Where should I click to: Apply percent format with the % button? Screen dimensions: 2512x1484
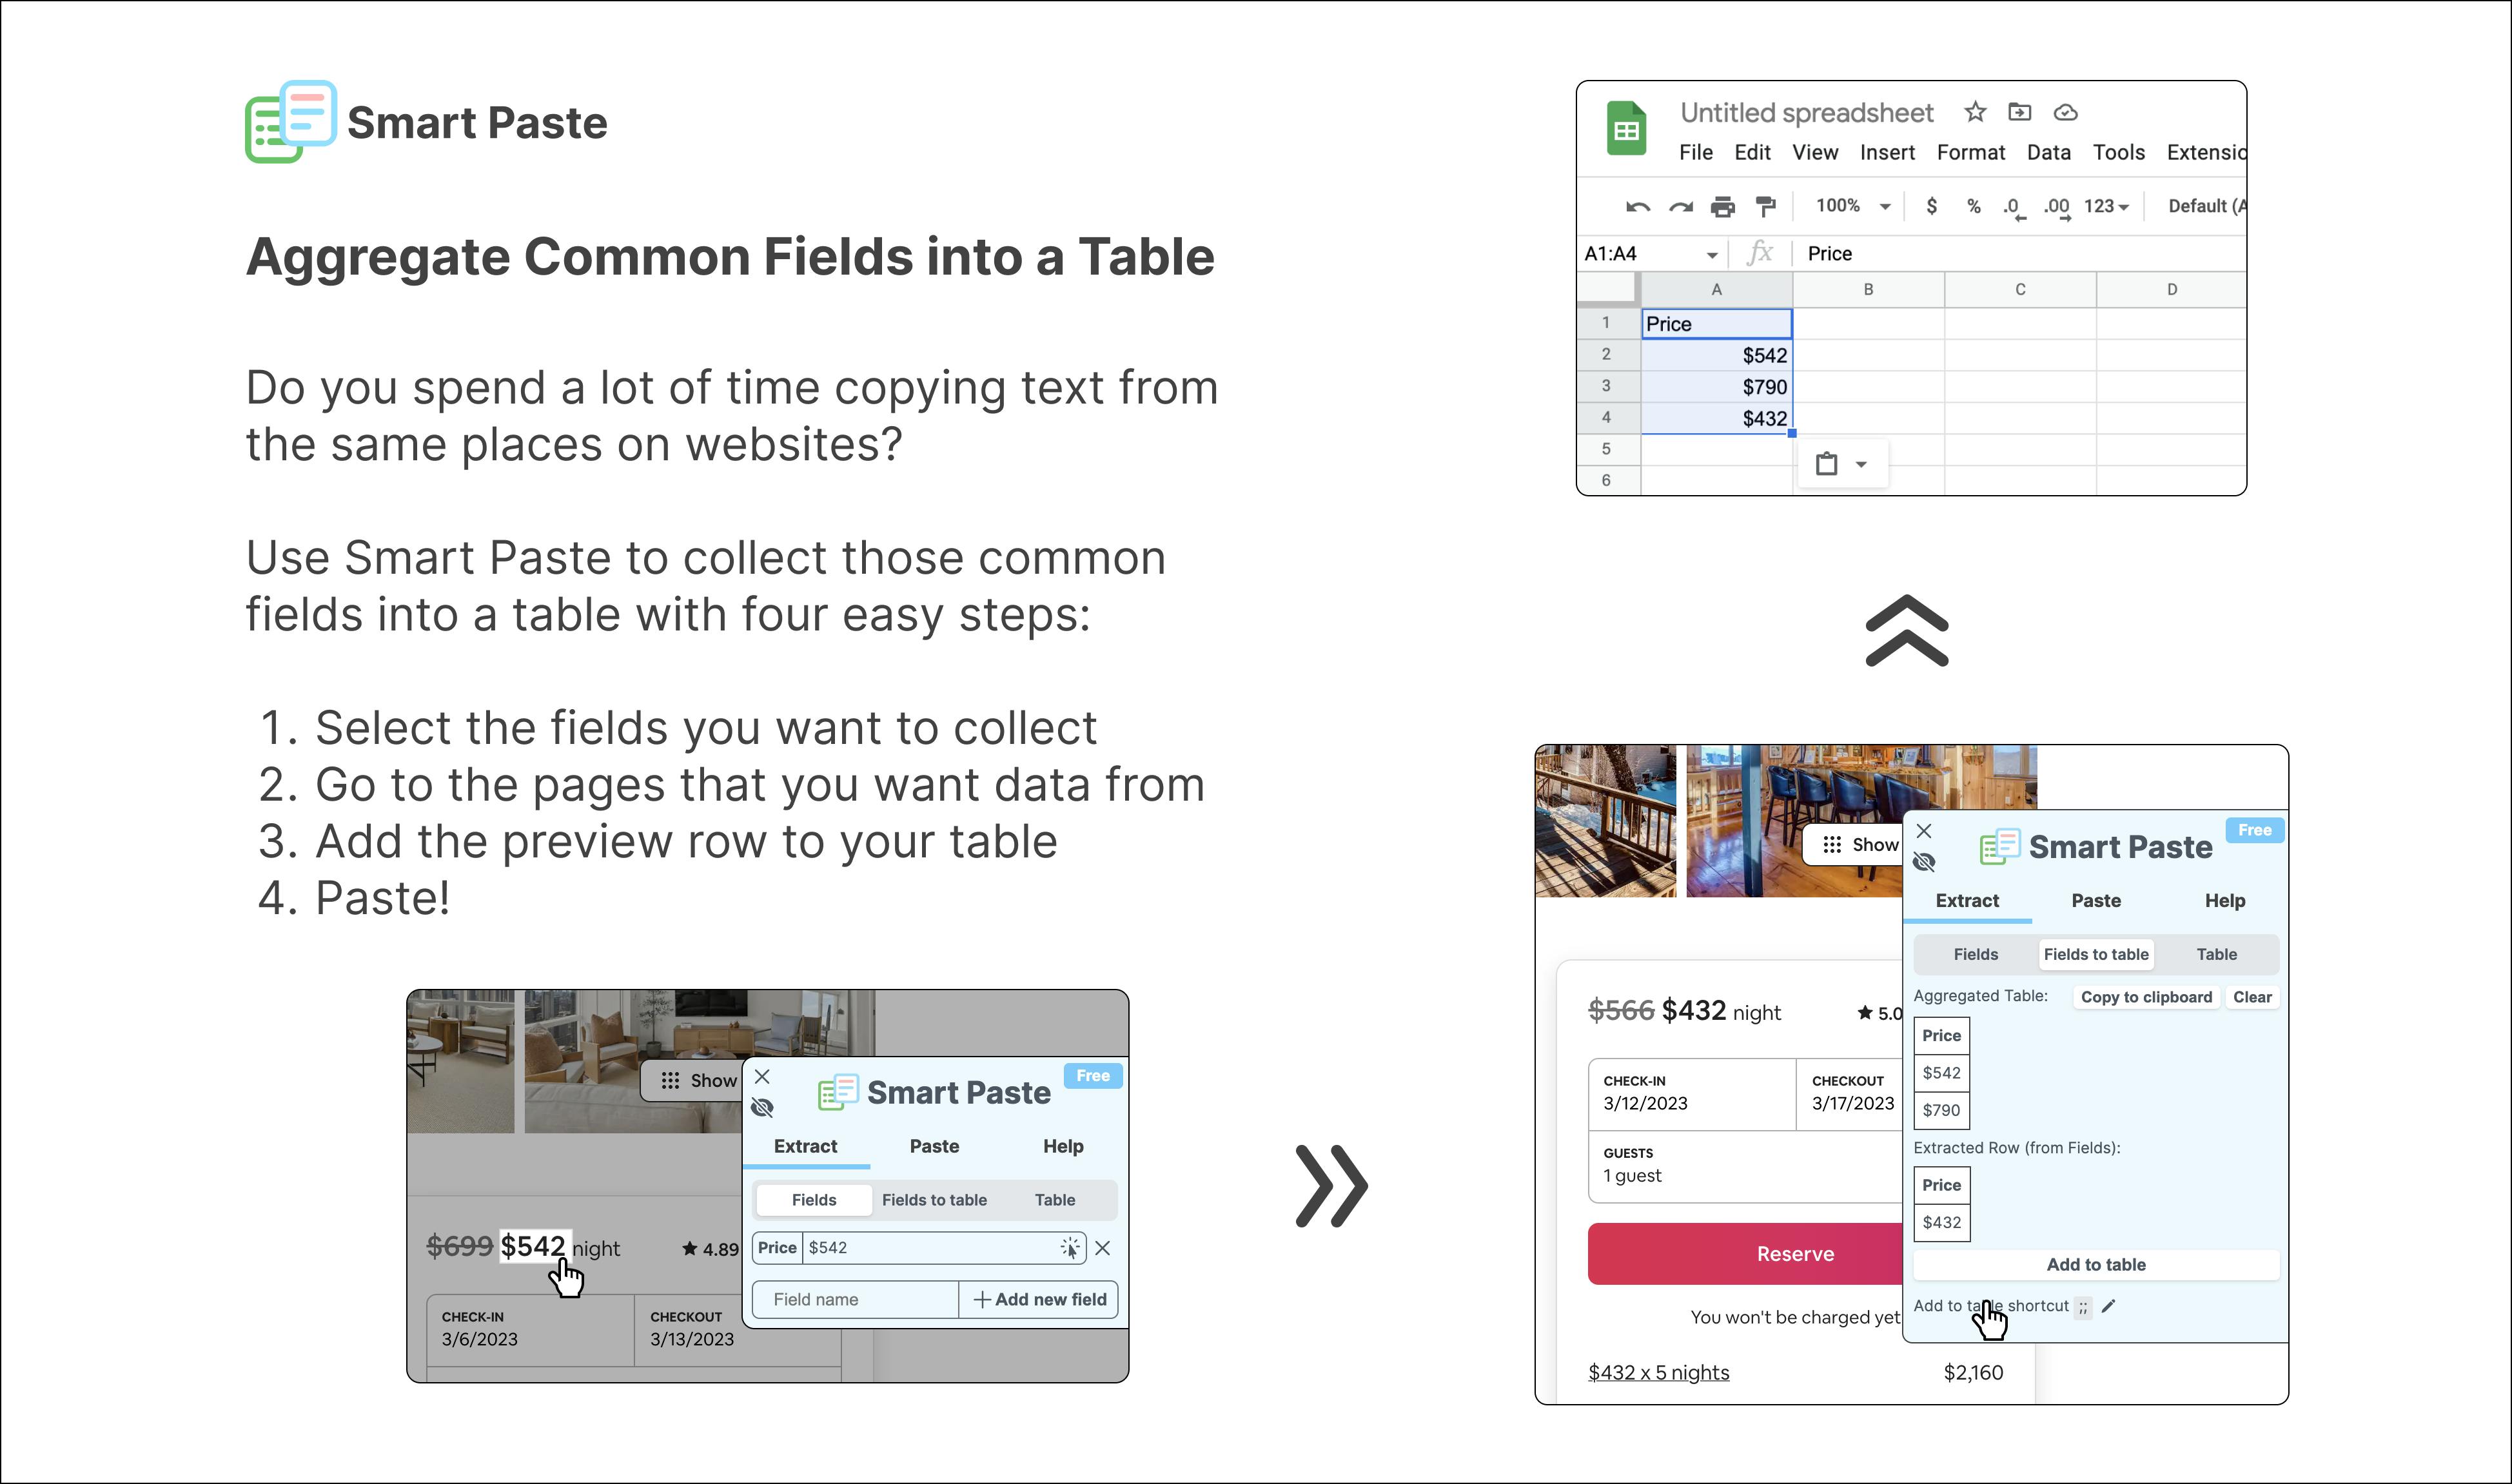tap(1974, 206)
